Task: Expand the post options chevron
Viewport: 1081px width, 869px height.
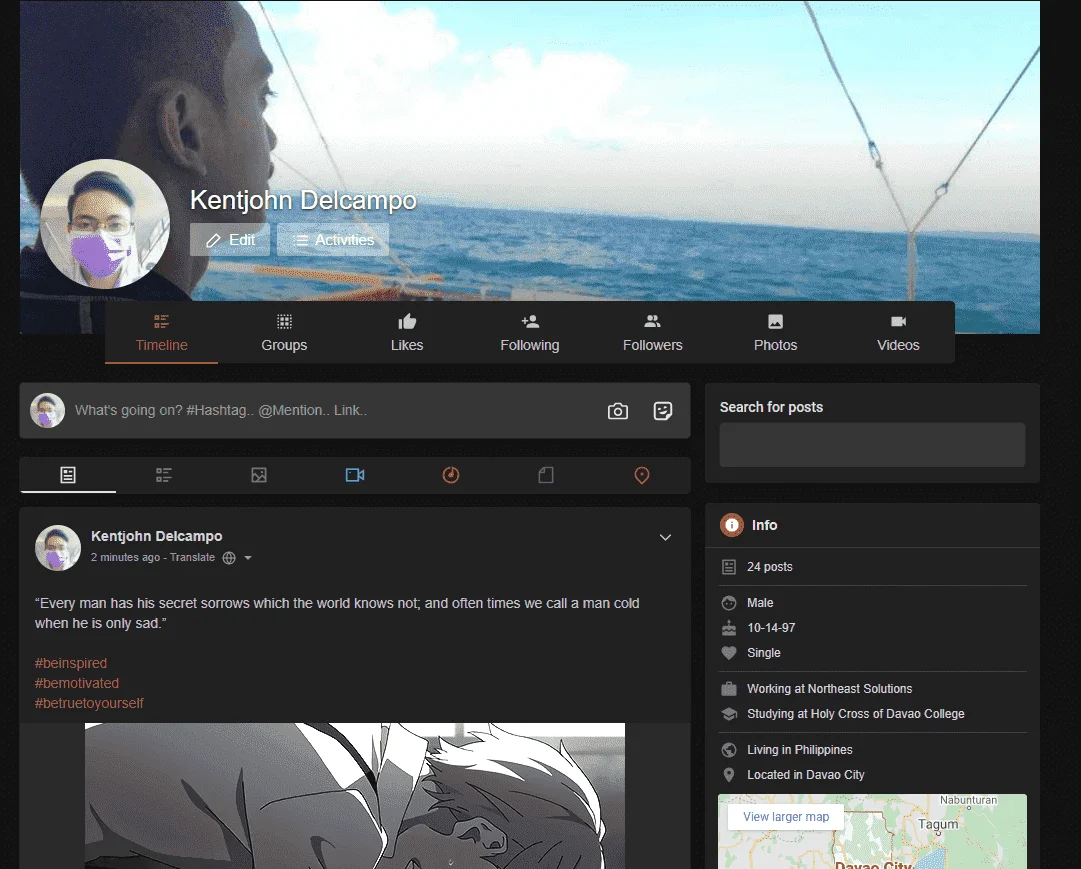Action: [x=665, y=537]
